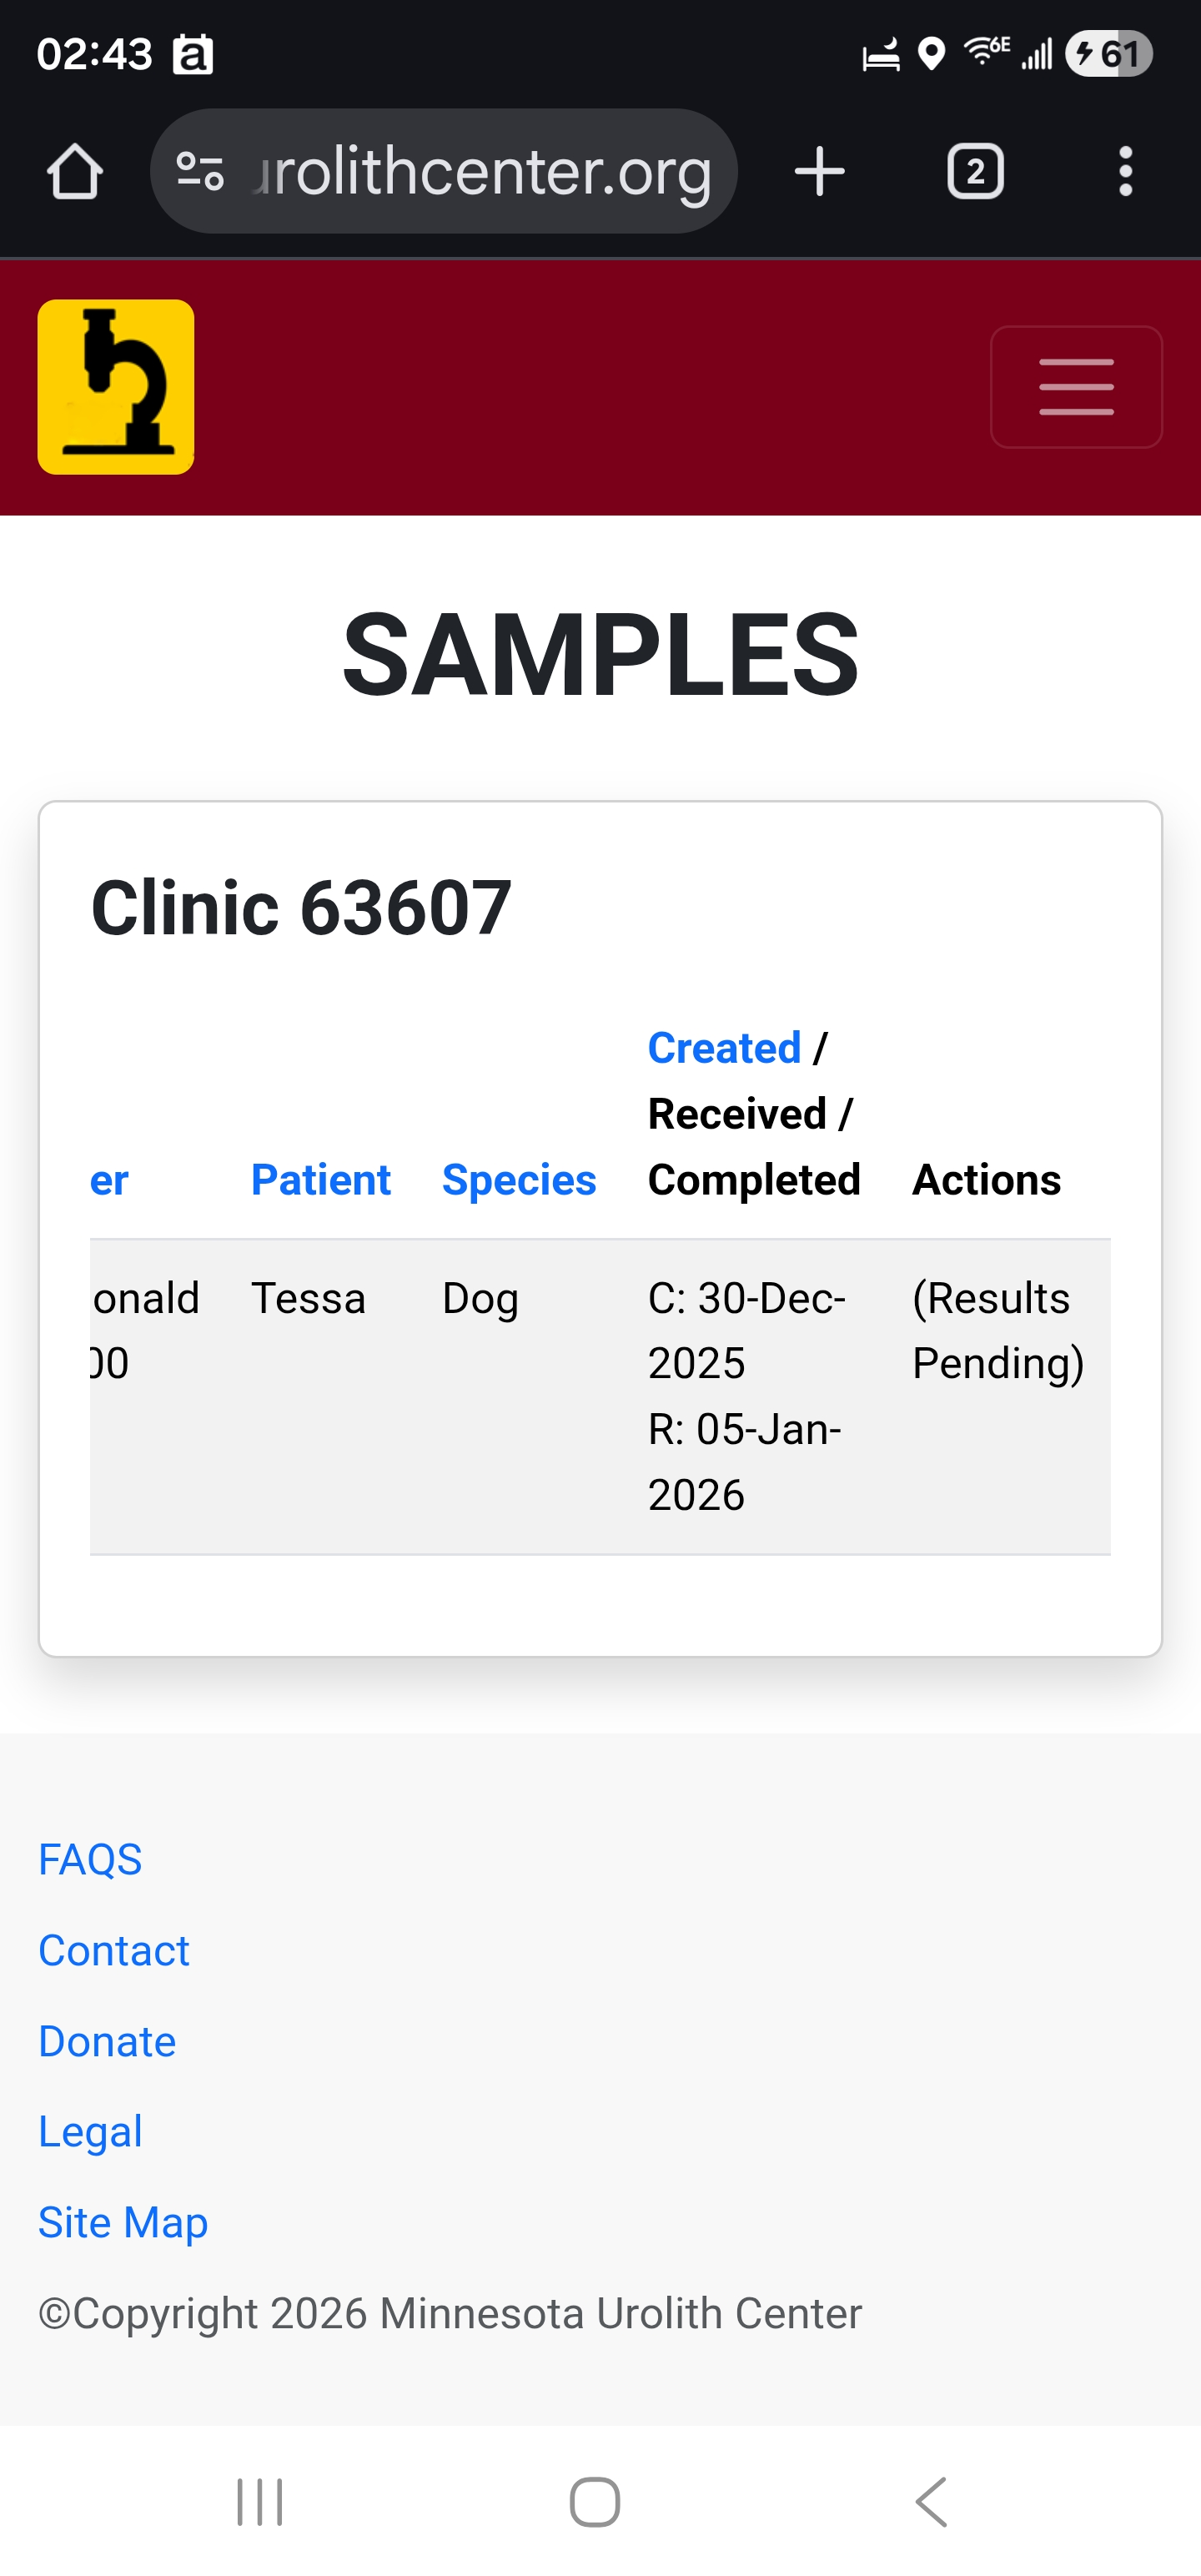This screenshot has height=2576, width=1201.
Task: Tap the urolithcenter.org address bar
Action: pyautogui.click(x=482, y=172)
